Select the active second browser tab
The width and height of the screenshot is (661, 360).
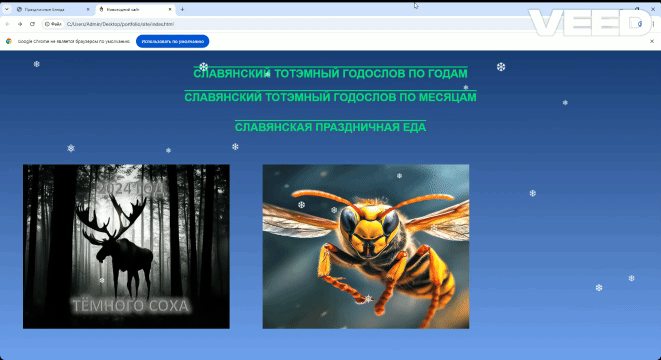tap(135, 9)
